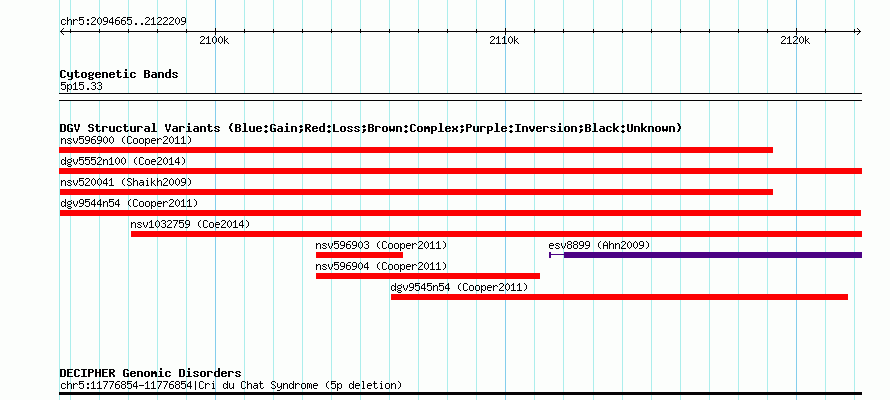
Task: Click the nsv520041 (Shaikh2009) red bar
Action: (416, 192)
